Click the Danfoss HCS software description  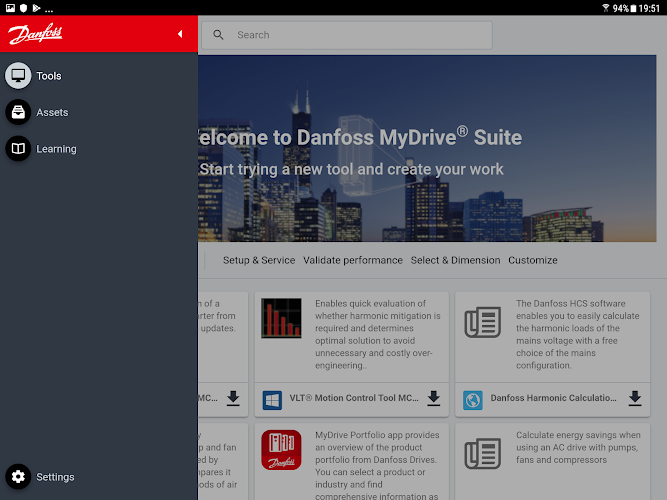pyautogui.click(x=578, y=334)
